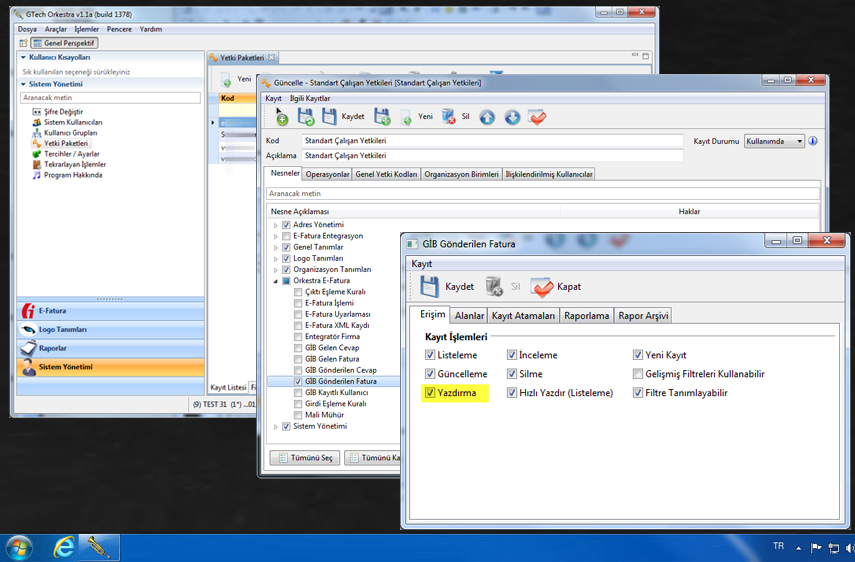The height and width of the screenshot is (562, 855).
Task: Click the Genel Perspektif button
Action: [x=64, y=43]
